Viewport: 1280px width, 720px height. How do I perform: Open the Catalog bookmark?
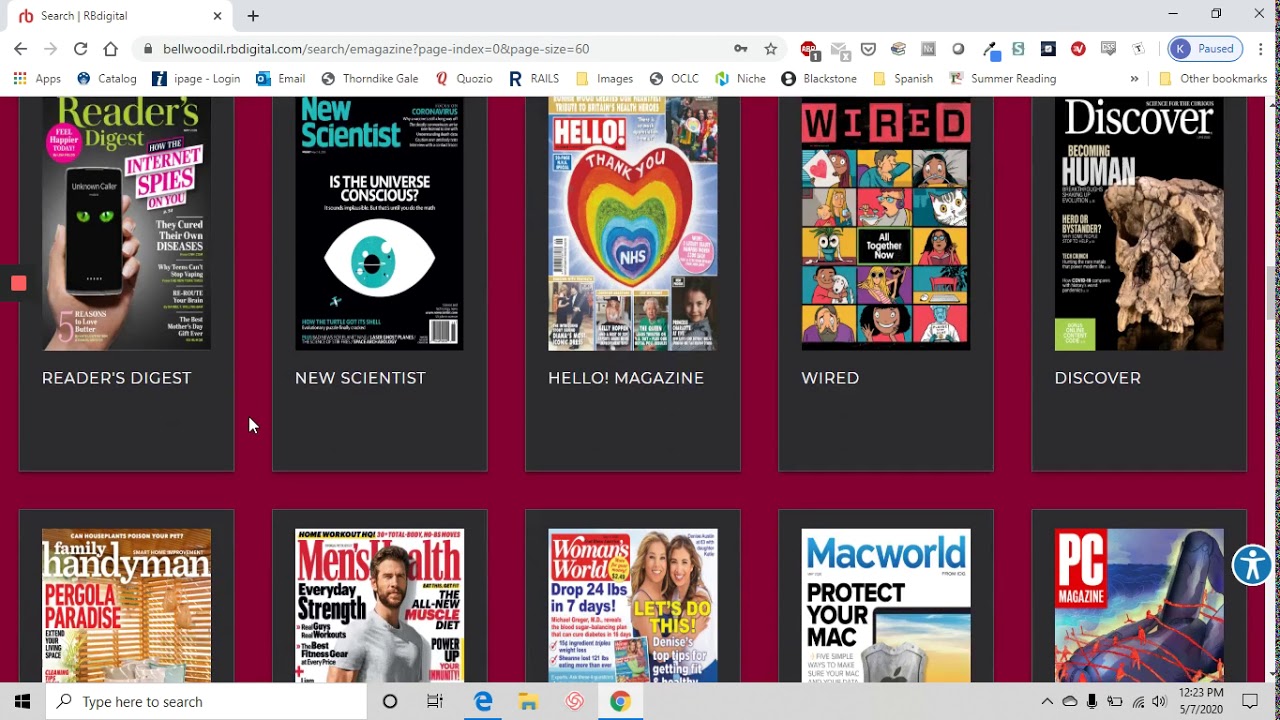106,79
